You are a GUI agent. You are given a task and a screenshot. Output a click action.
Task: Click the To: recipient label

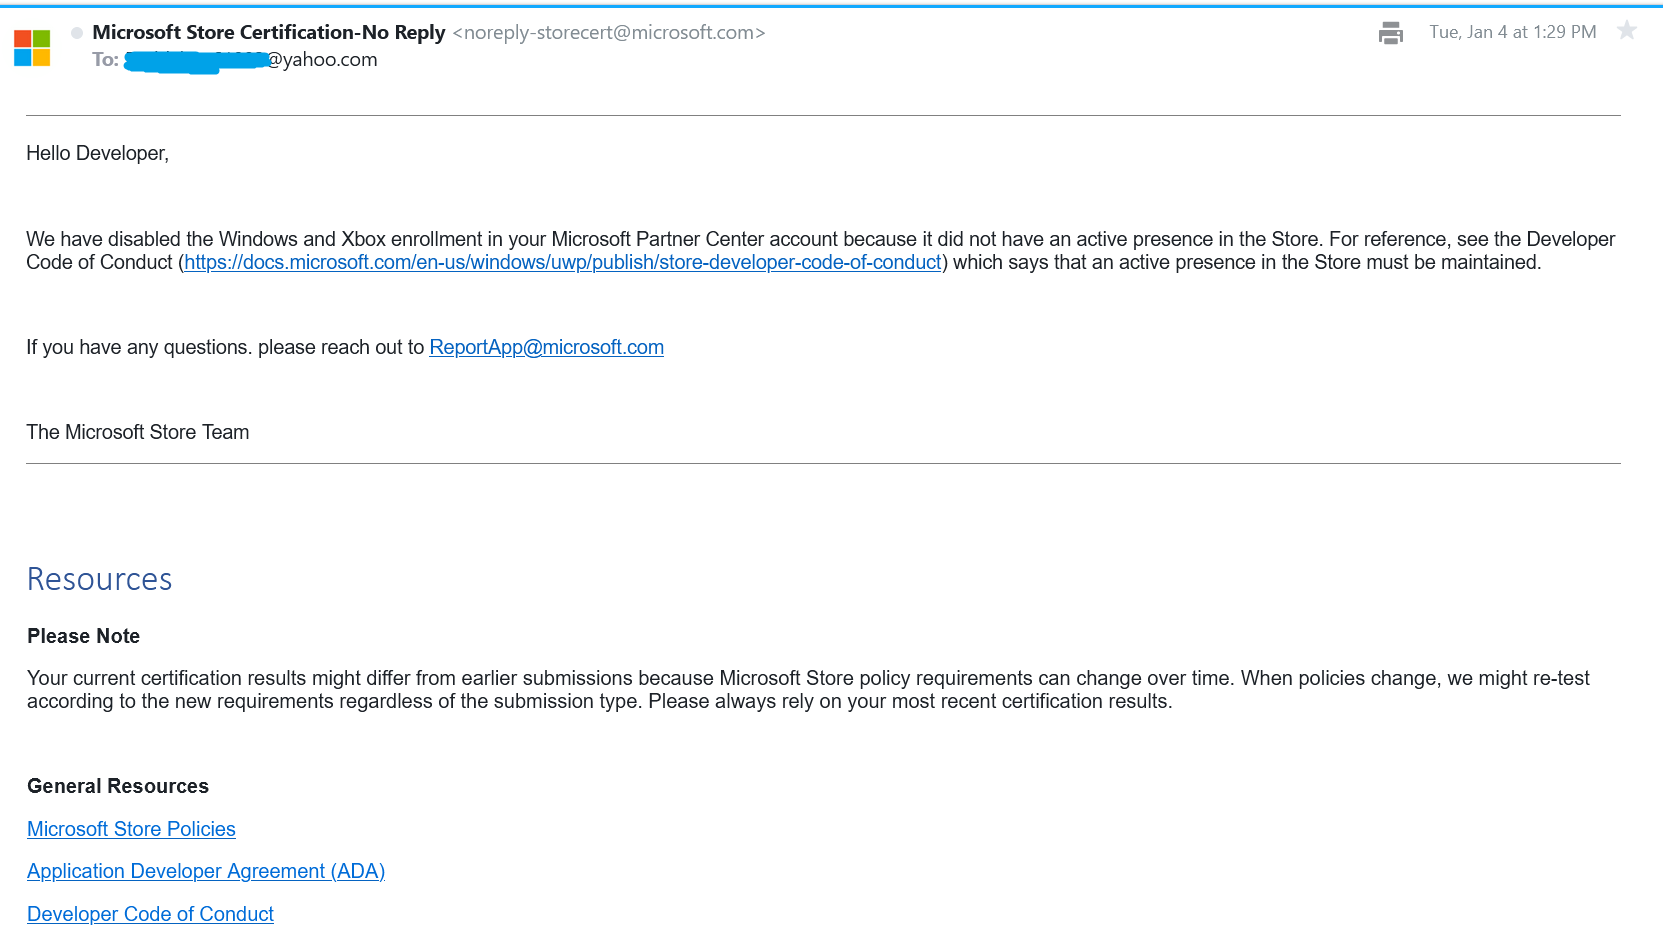pyautogui.click(x=105, y=60)
